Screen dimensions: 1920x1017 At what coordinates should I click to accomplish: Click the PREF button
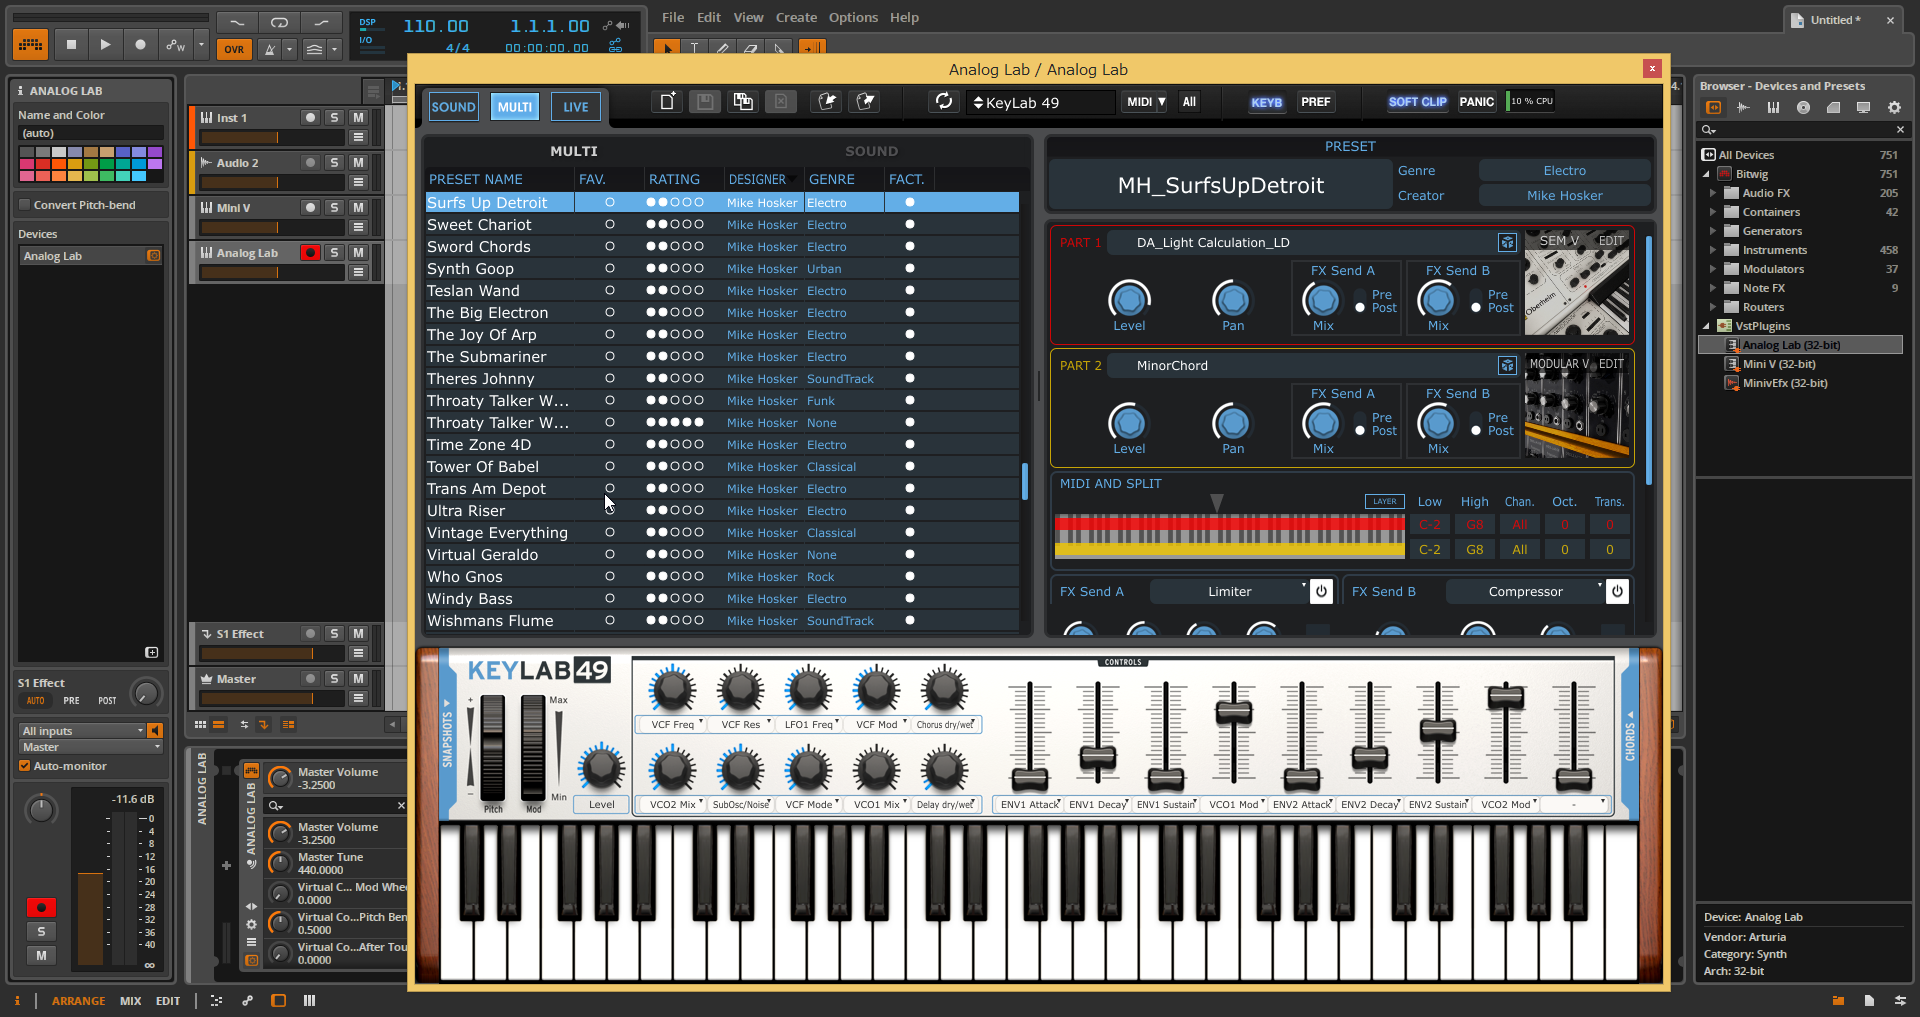1315,102
